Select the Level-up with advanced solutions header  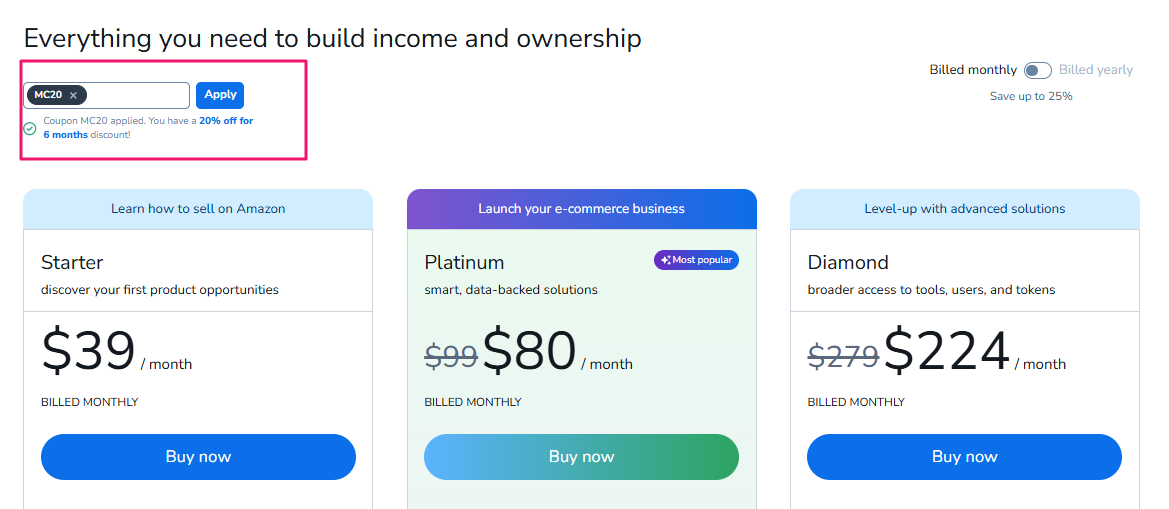(x=965, y=209)
